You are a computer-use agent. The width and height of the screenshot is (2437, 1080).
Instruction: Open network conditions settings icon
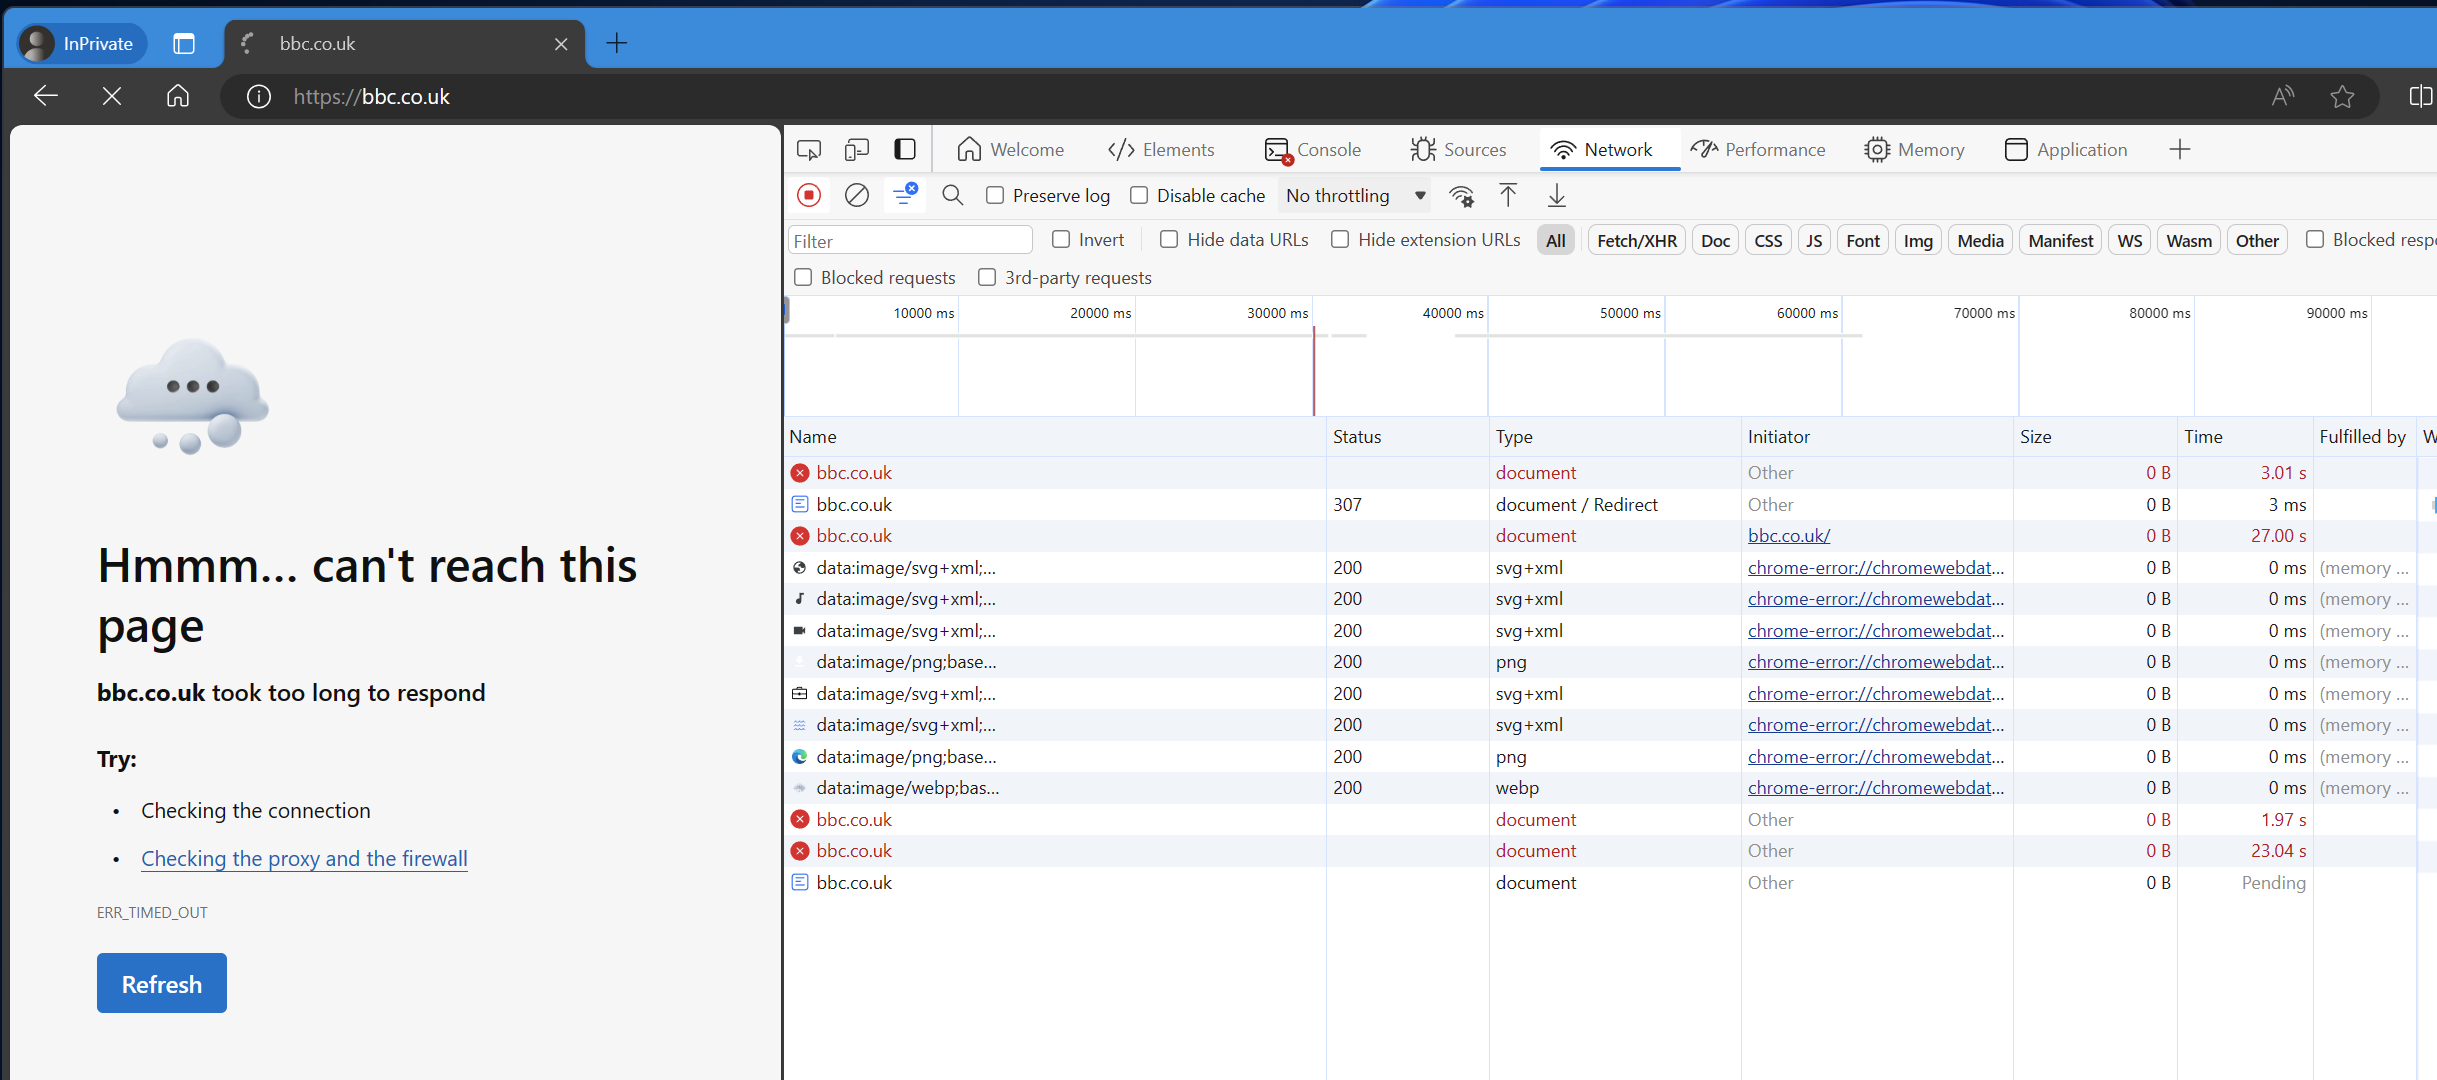click(1462, 196)
